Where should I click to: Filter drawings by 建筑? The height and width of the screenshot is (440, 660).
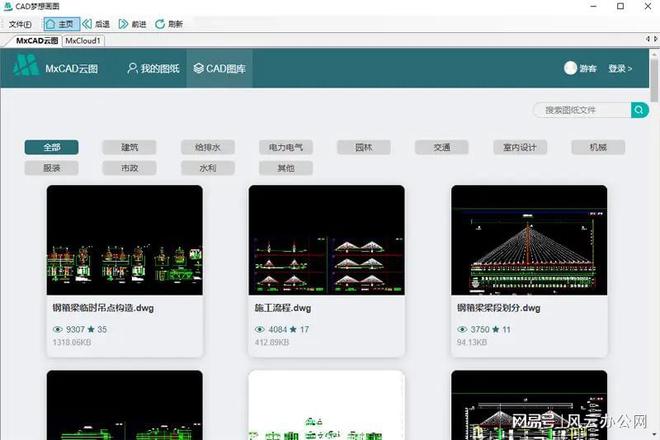click(129, 147)
